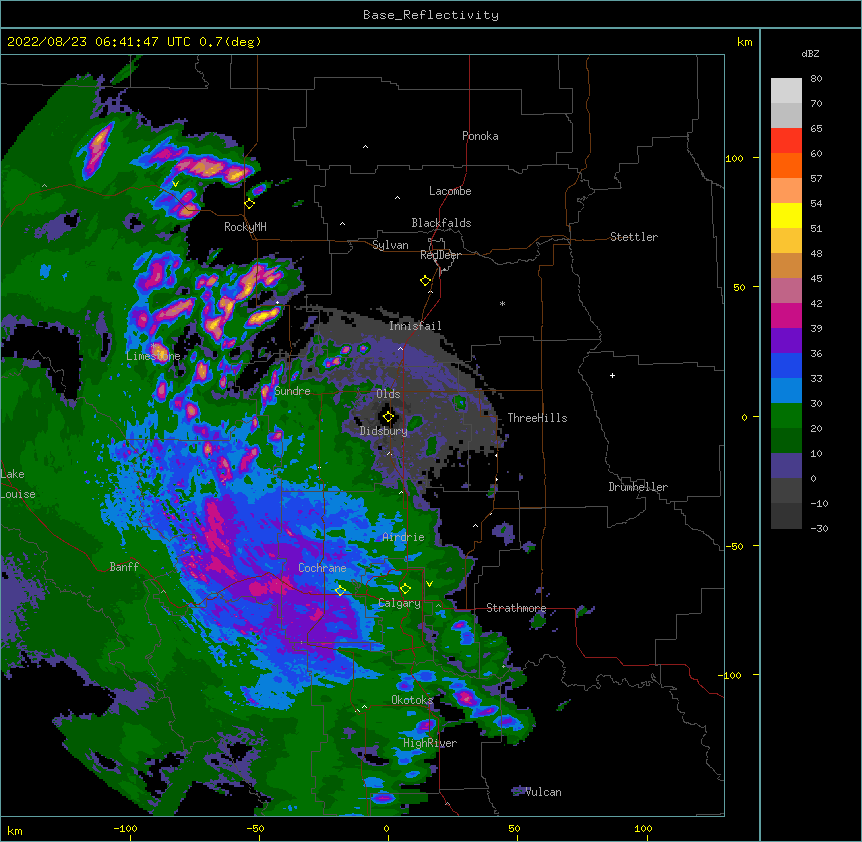
Task: Click the -100 tick on the bottom axis
Action: [x=125, y=828]
